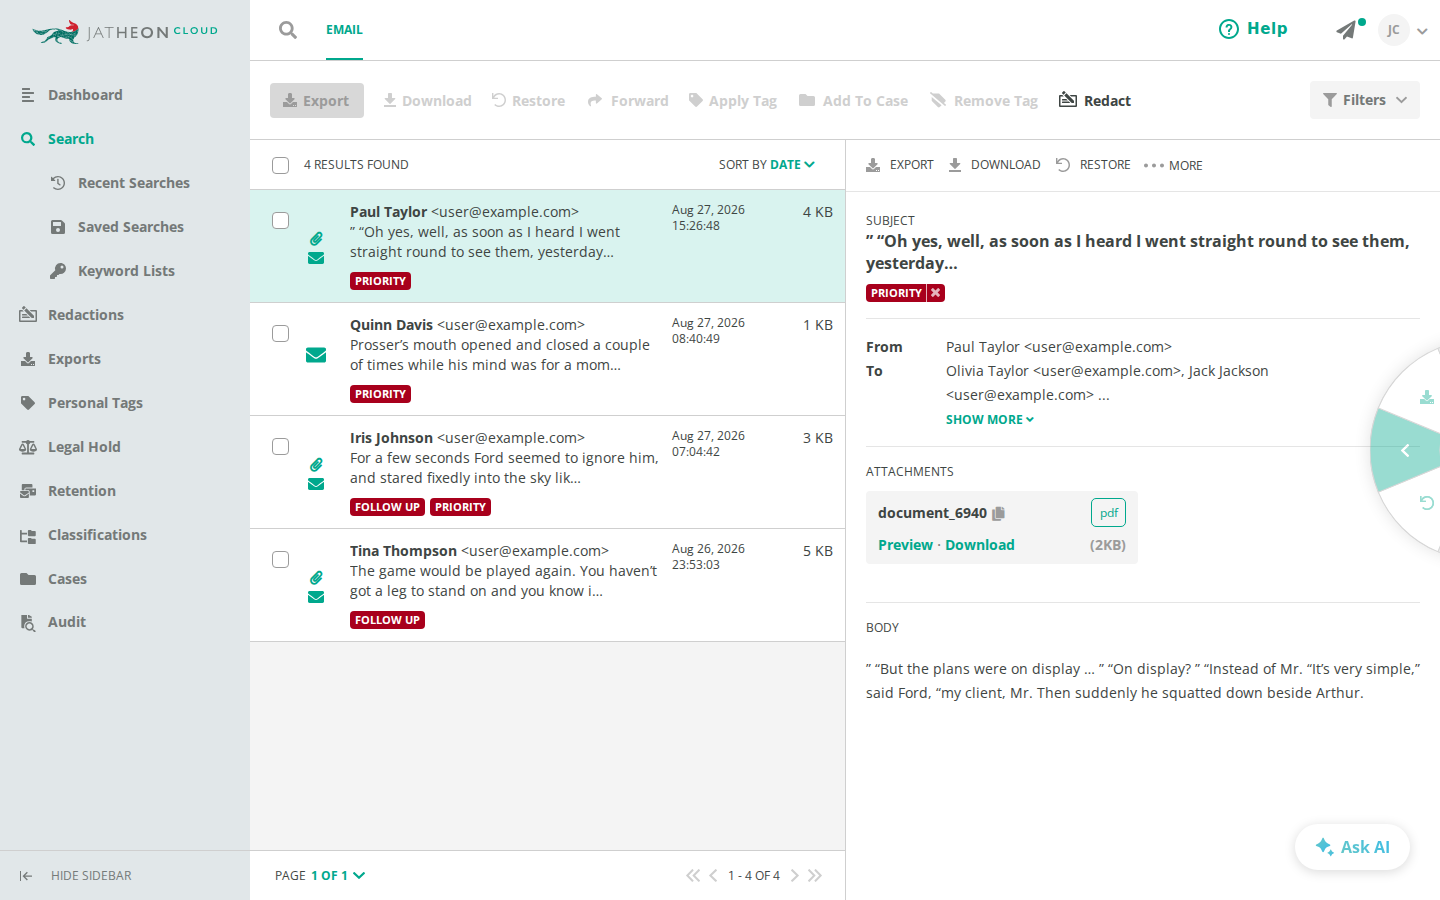
Task: Open the search magnifier icon in top bar
Action: pos(288,30)
